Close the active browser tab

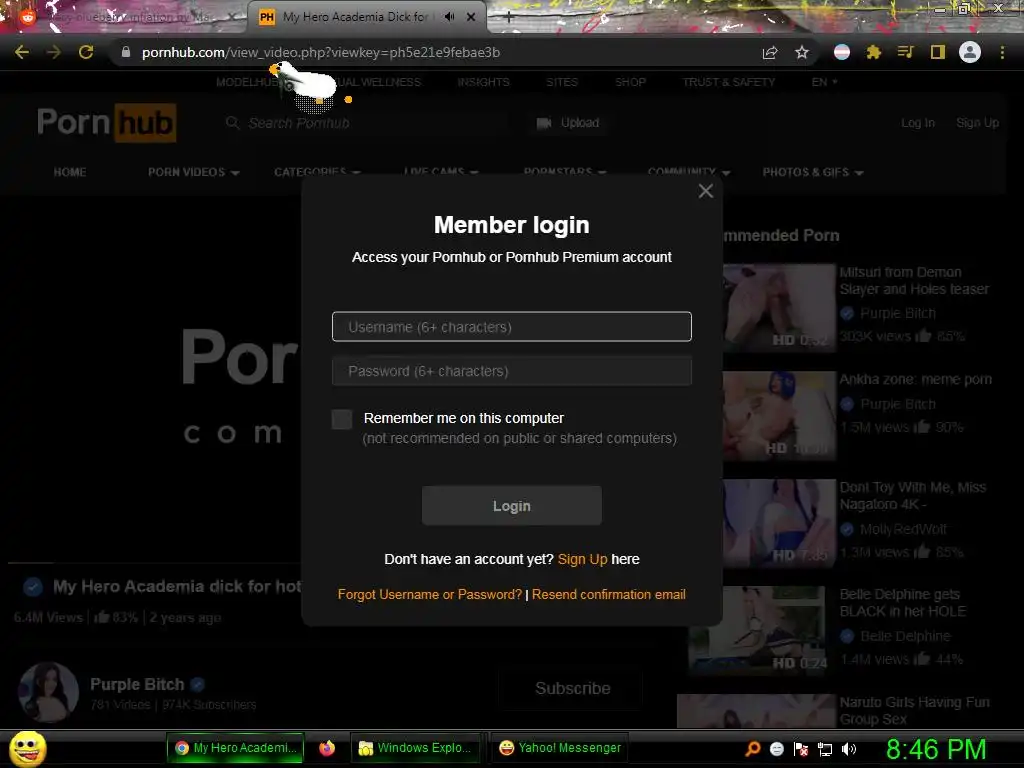(x=471, y=17)
